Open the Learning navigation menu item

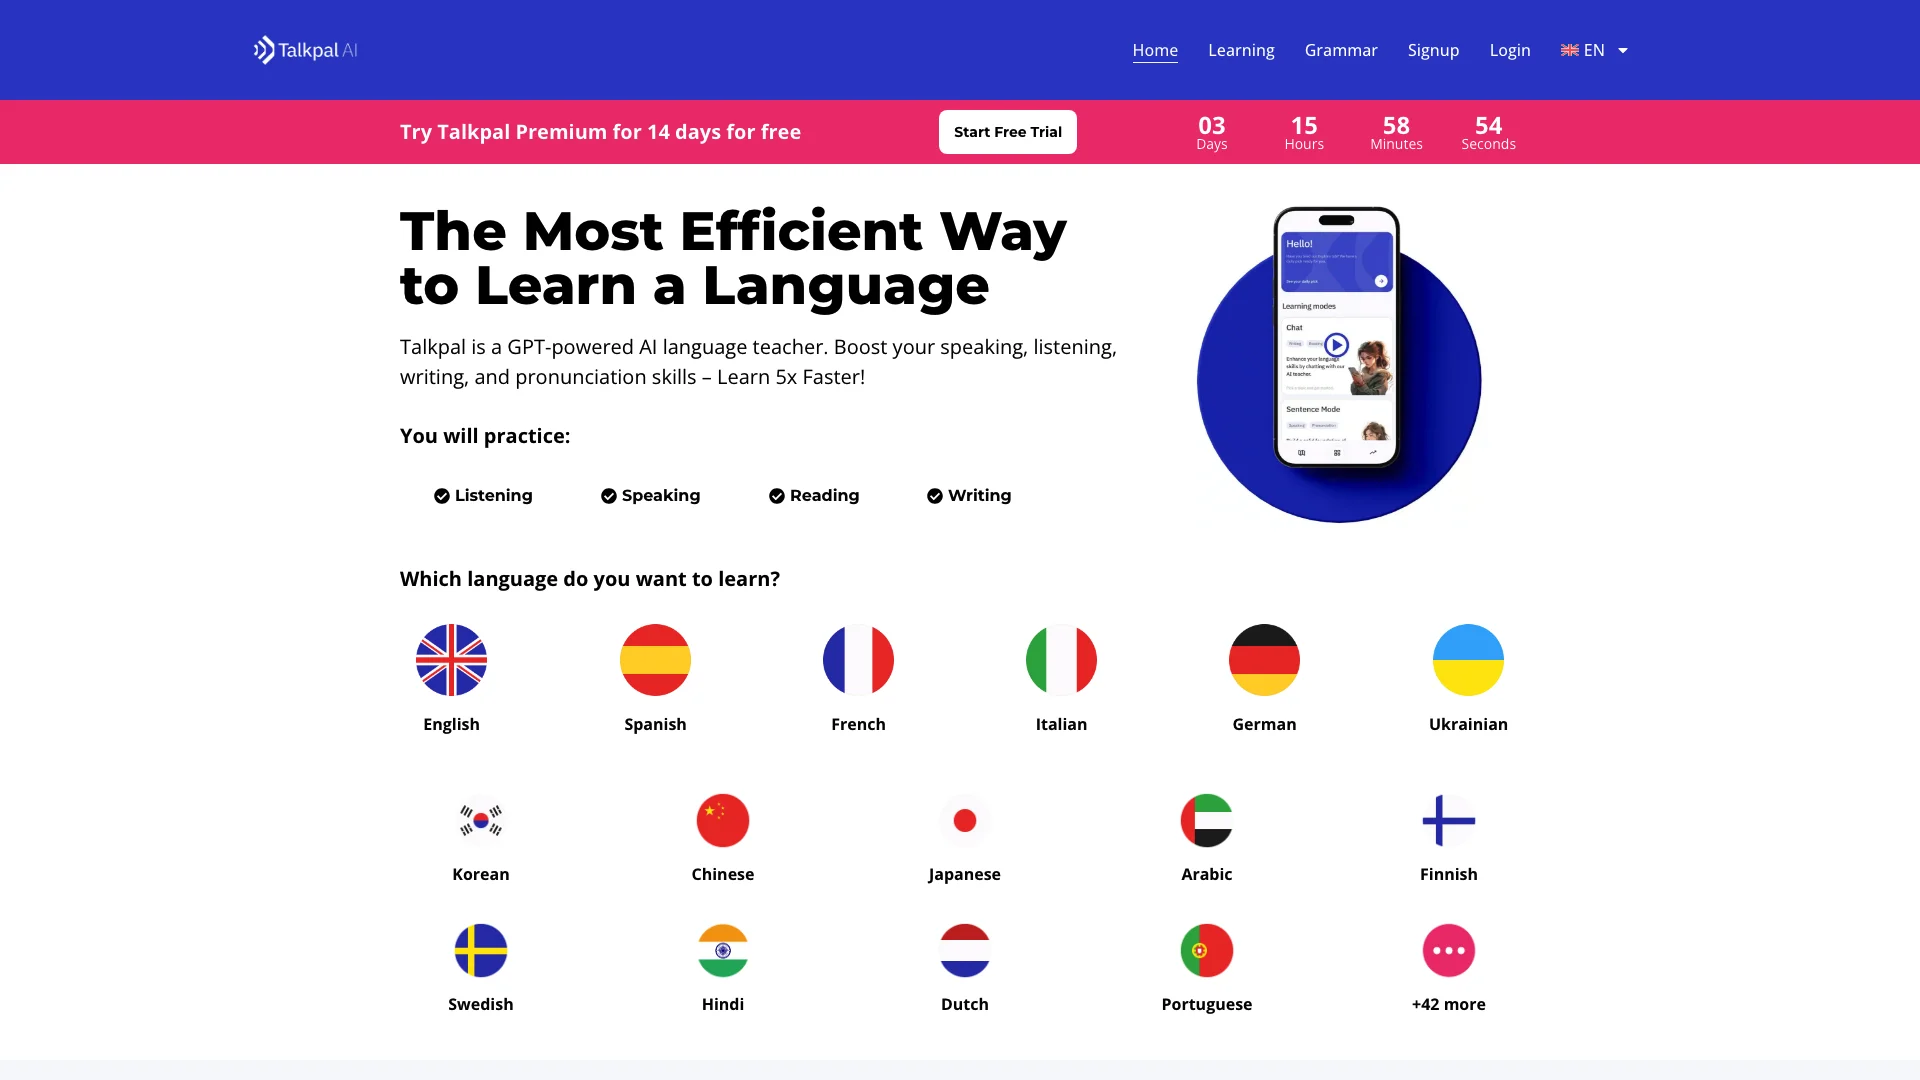point(1241,50)
